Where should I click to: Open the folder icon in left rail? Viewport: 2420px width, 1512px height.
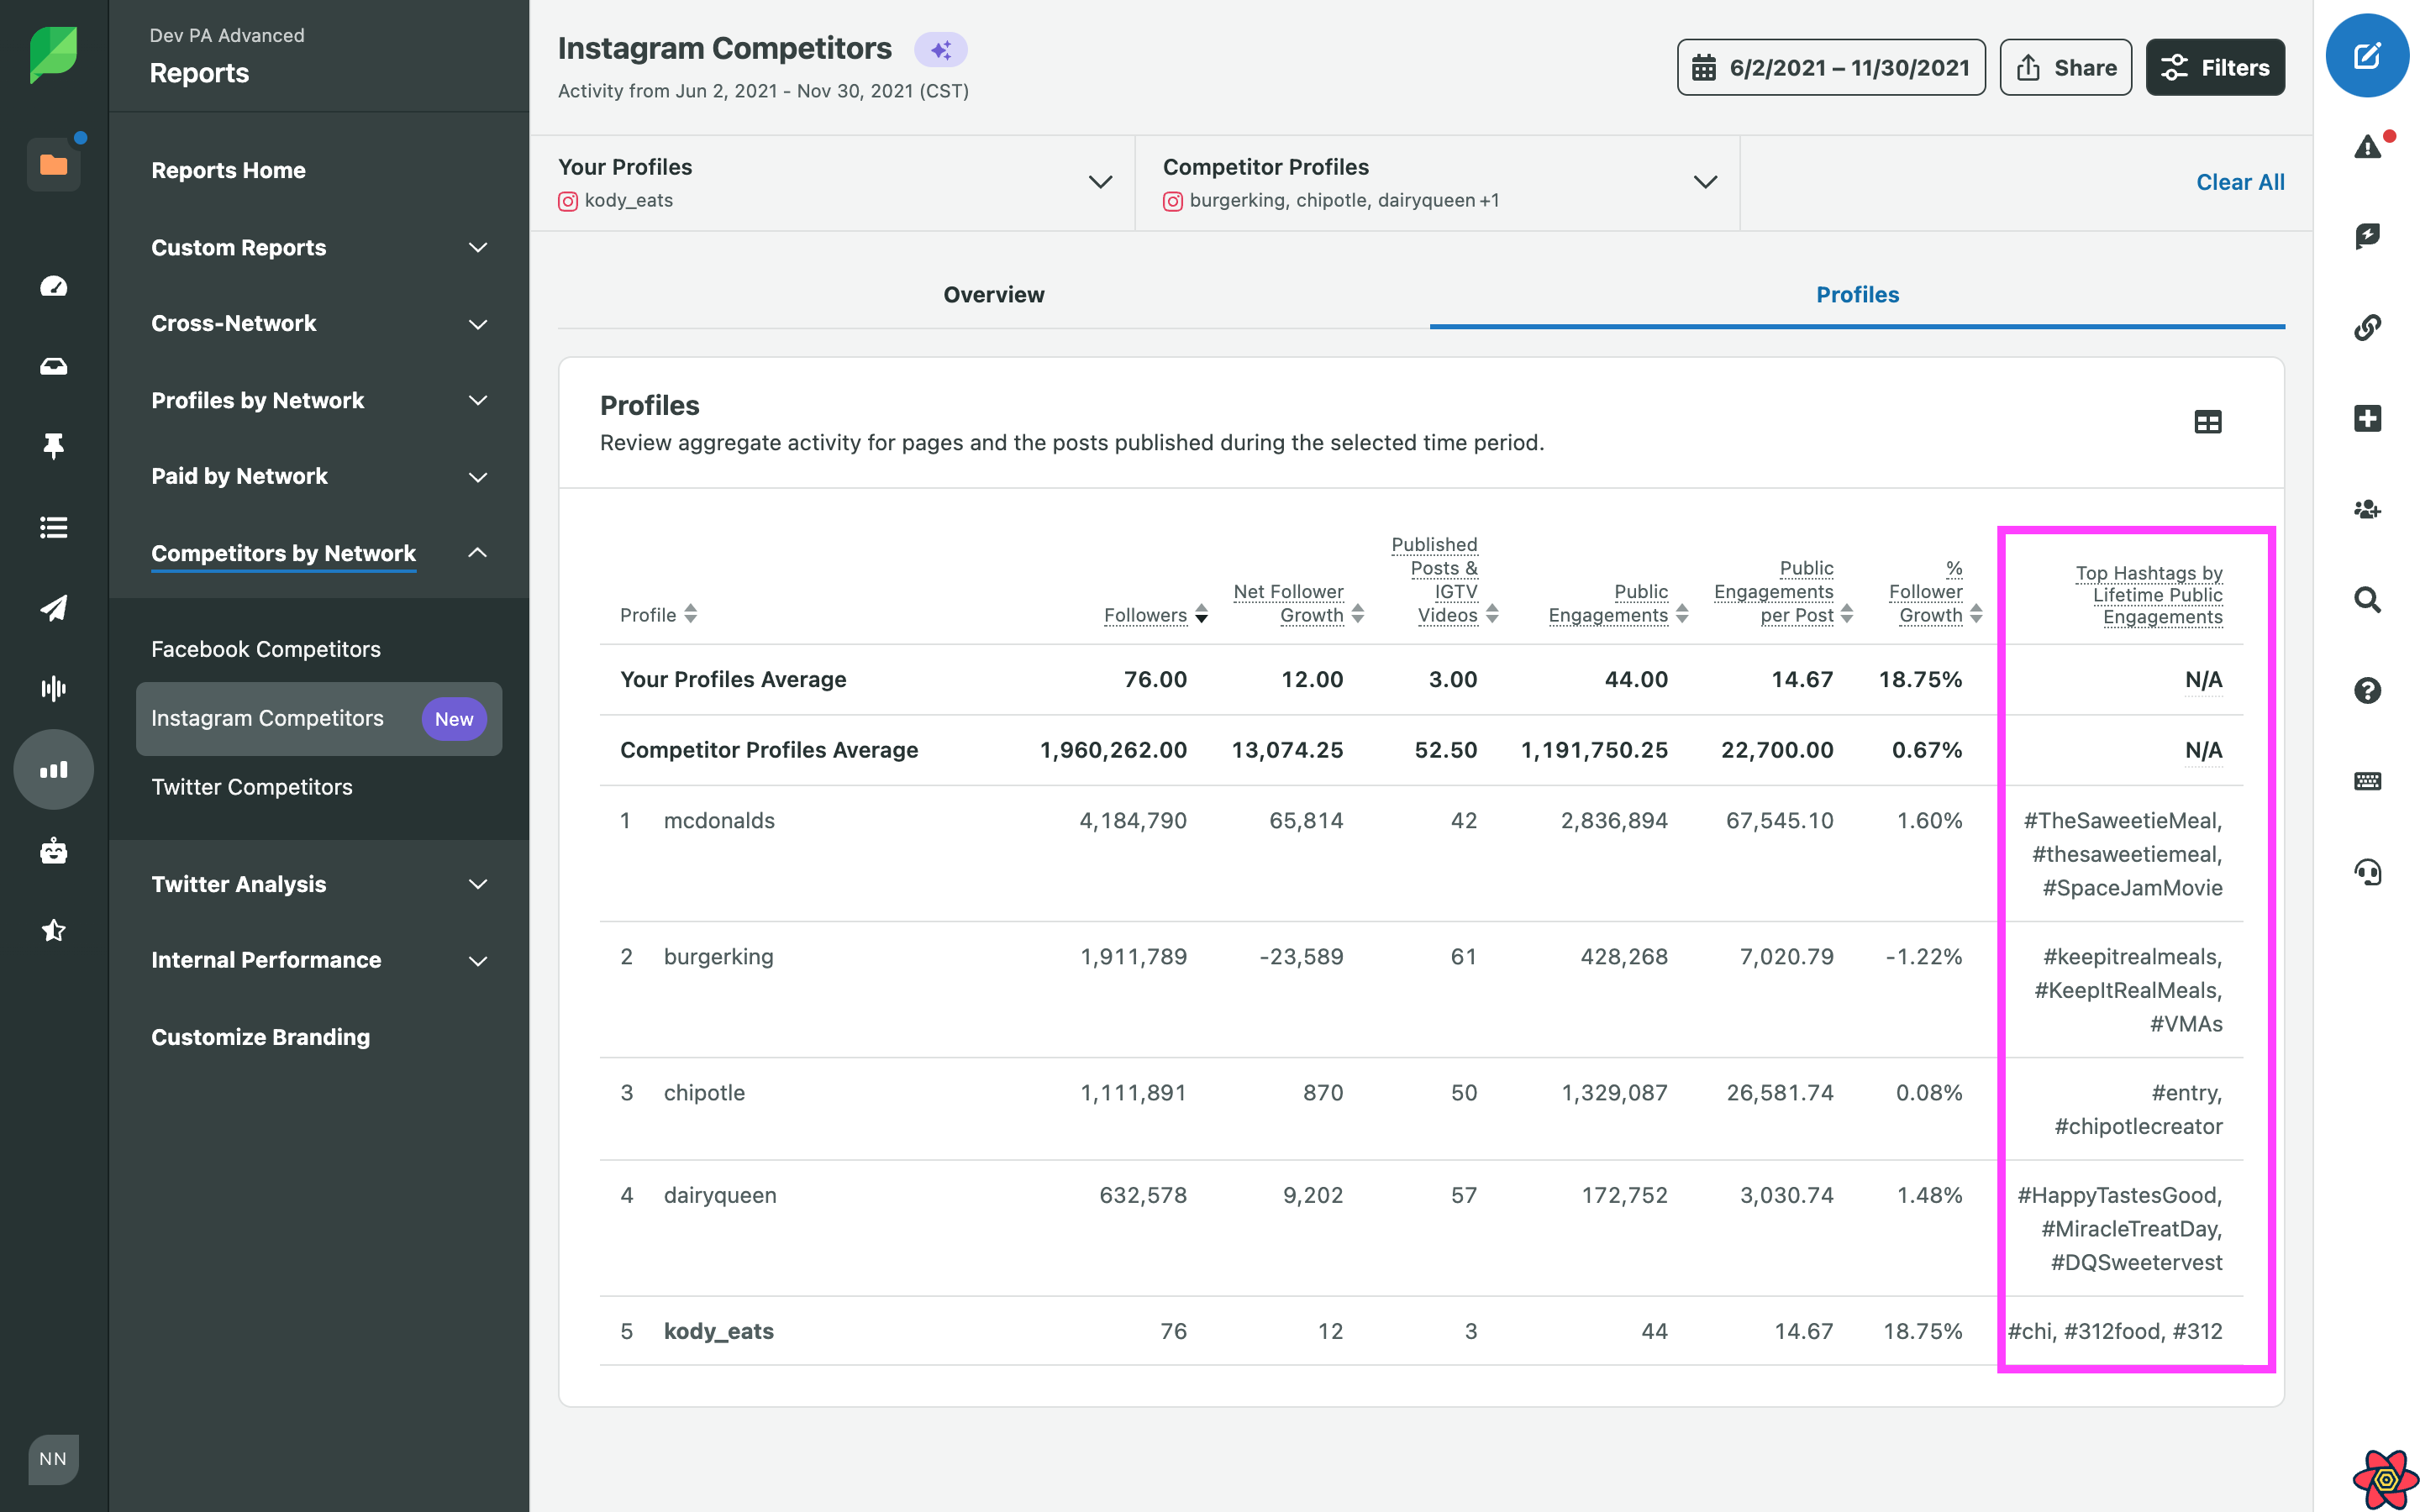coord(53,165)
